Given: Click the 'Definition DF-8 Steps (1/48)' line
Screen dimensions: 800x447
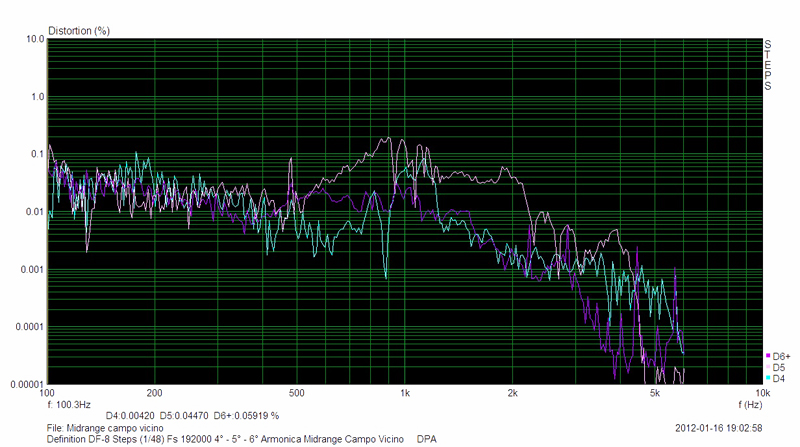Looking at the screenshot, I should [x=106, y=439].
